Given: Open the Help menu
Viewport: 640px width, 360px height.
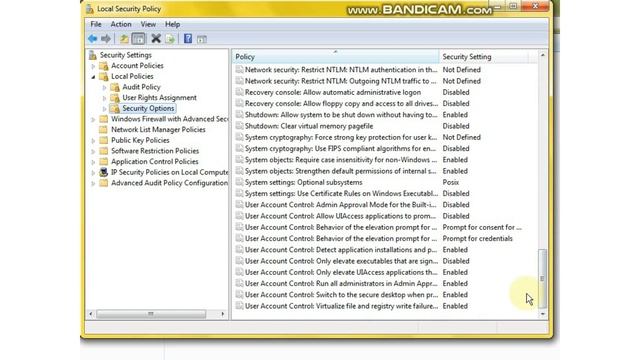Looking at the screenshot, I should click(x=172, y=24).
